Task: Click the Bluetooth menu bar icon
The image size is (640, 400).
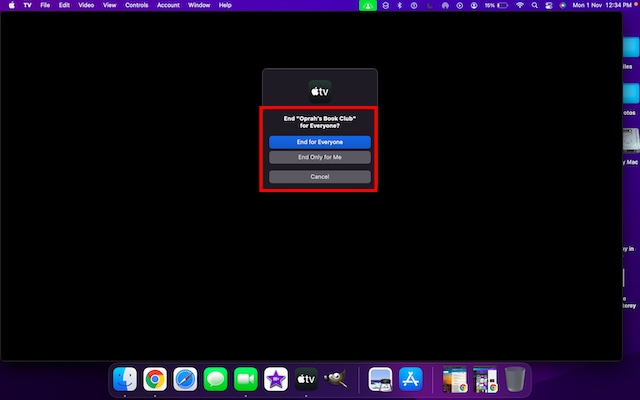Action: [x=400, y=5]
